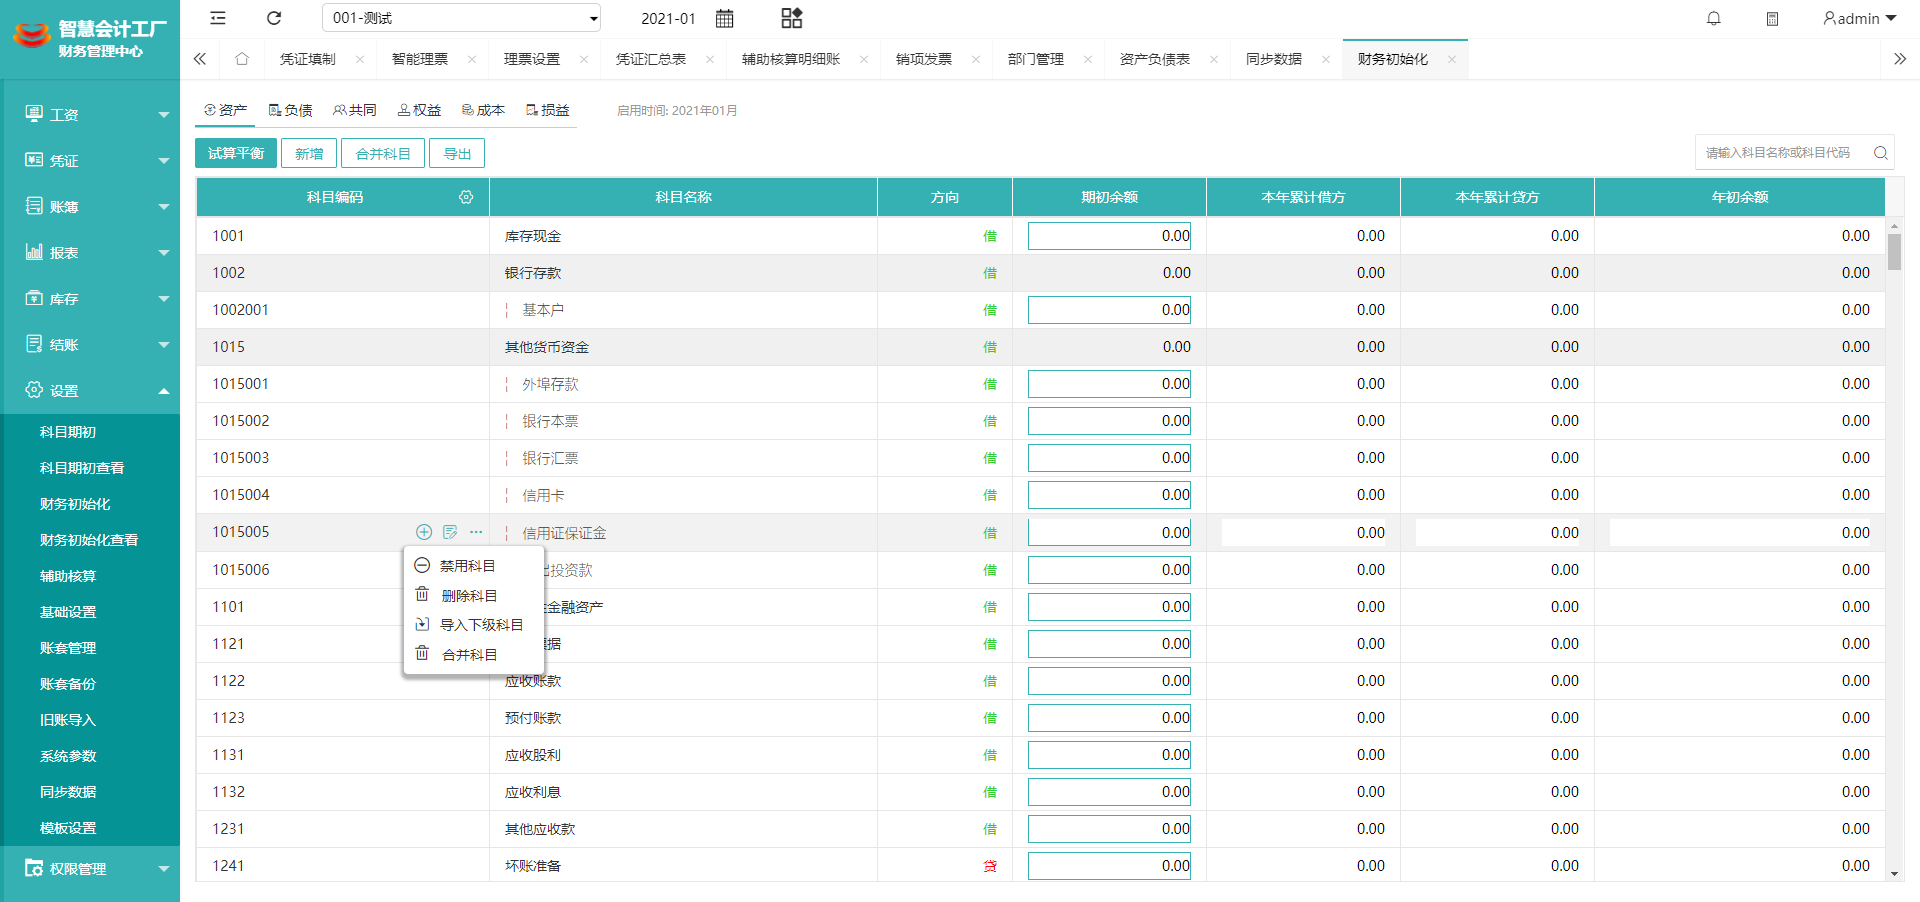
Task: Click the 期初余额 input for 基本户
Action: pos(1109,310)
